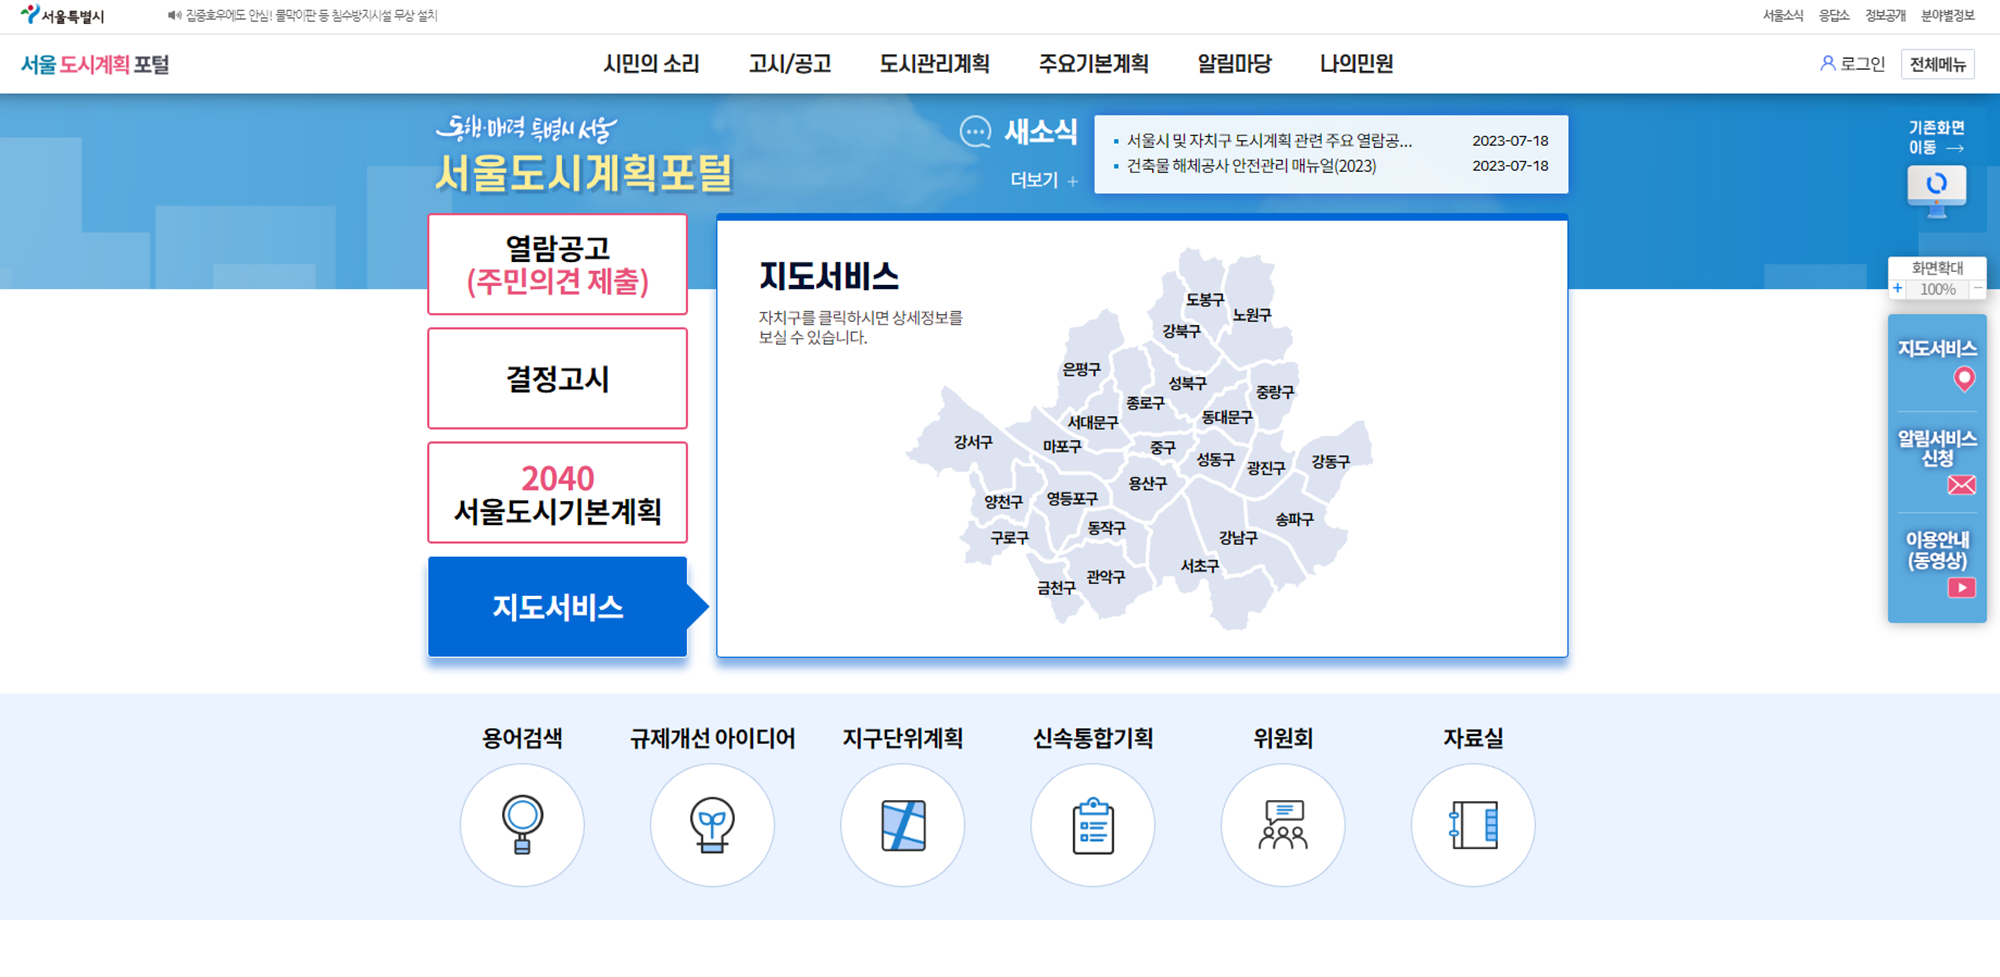Select 광진구 on the map
The image size is (2000, 977).
1266,468
